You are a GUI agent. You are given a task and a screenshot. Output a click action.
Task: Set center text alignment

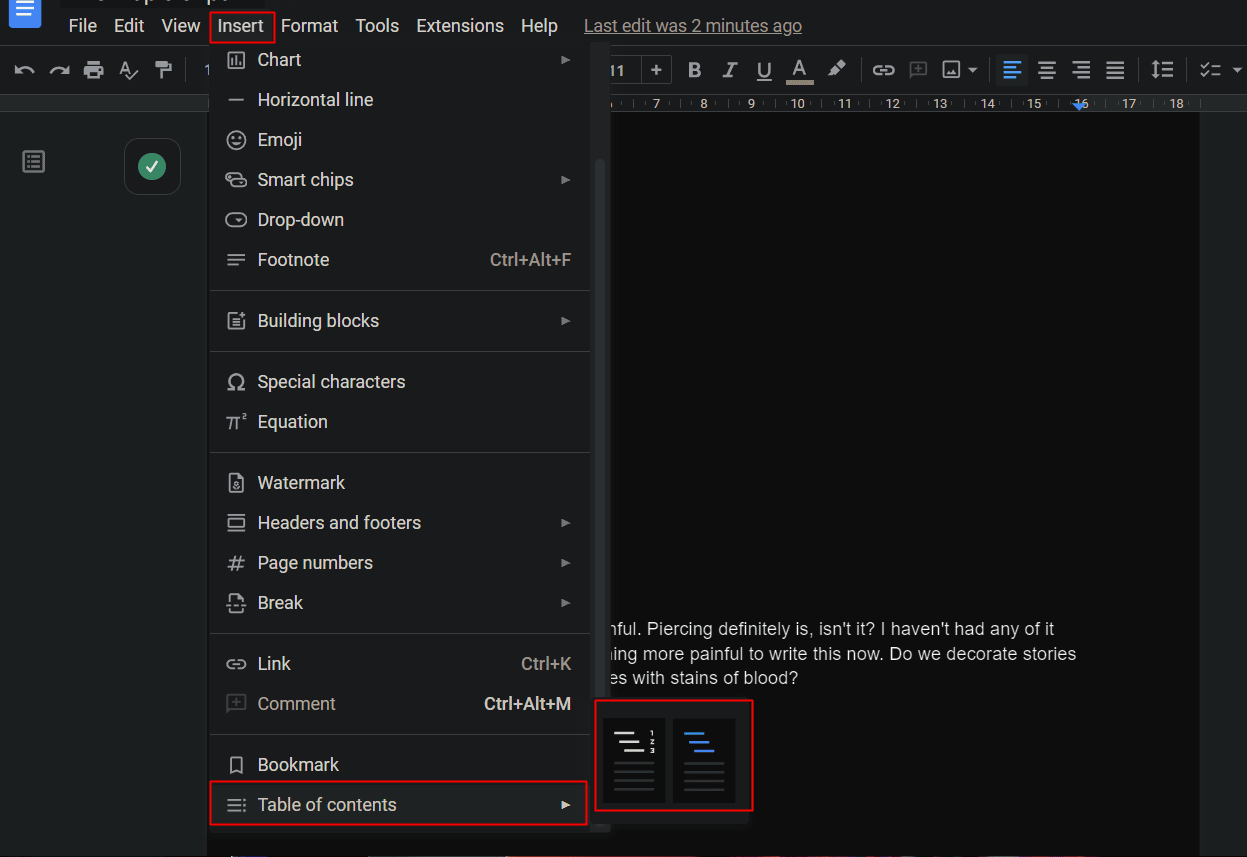click(1047, 70)
